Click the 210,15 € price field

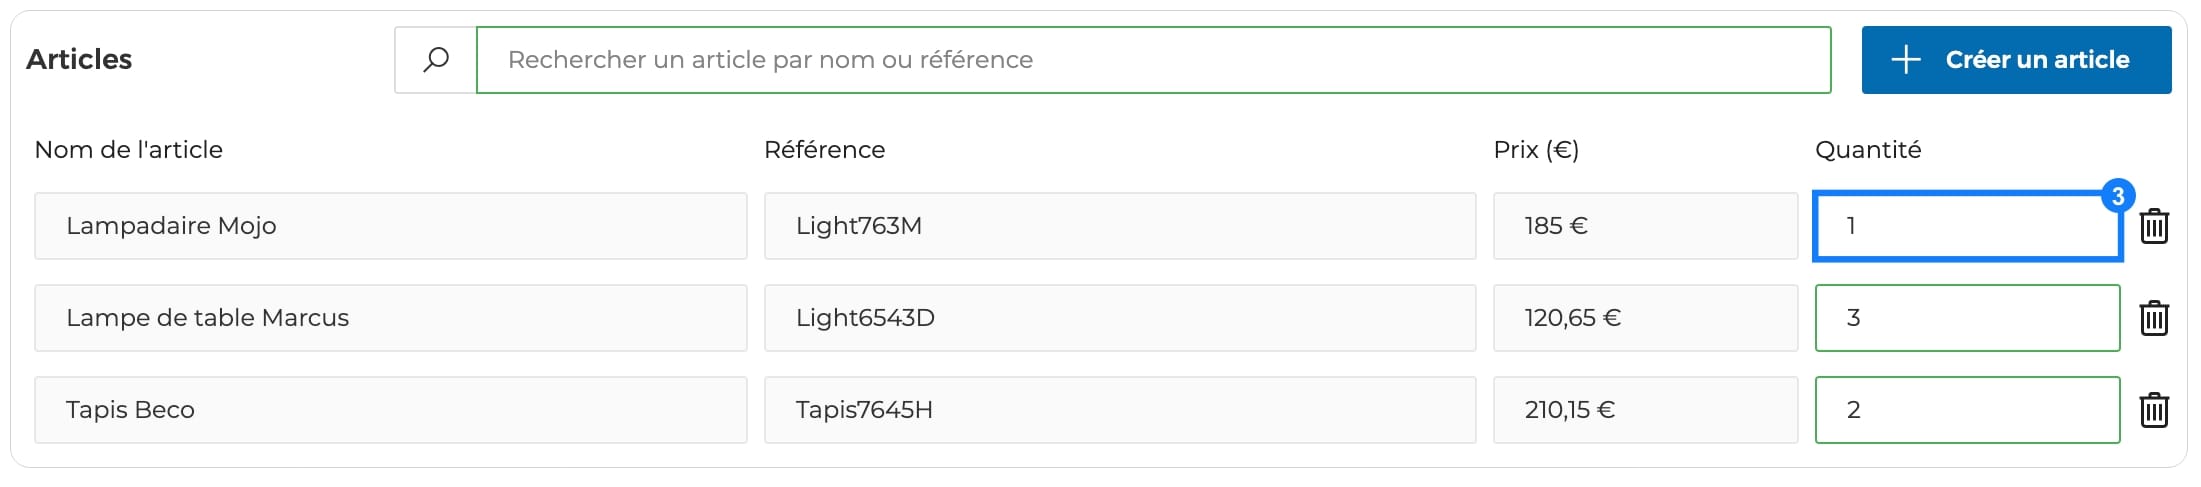[x=1646, y=410]
